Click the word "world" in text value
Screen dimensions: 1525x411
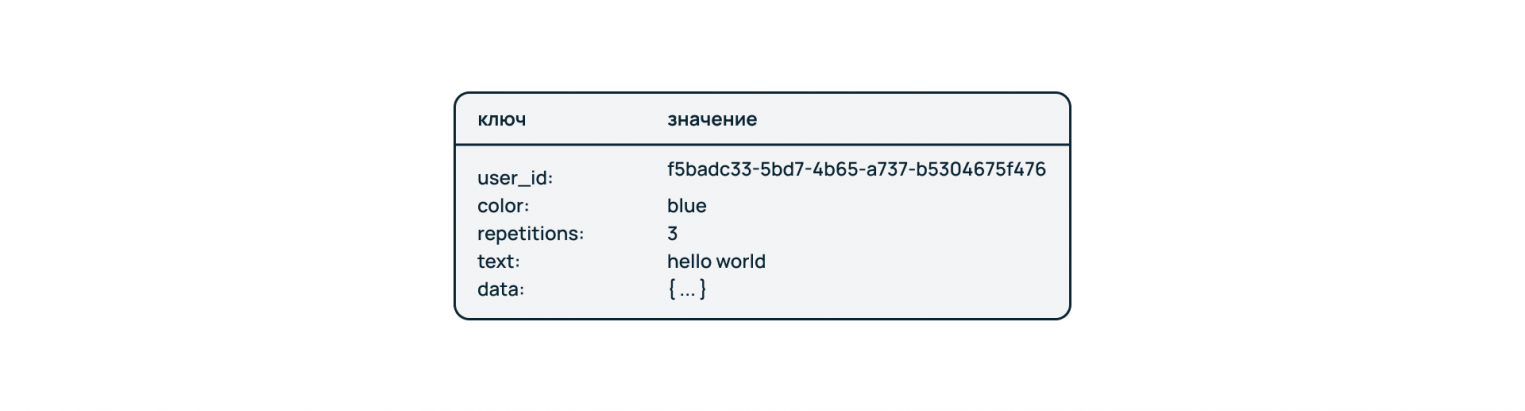click(x=741, y=262)
